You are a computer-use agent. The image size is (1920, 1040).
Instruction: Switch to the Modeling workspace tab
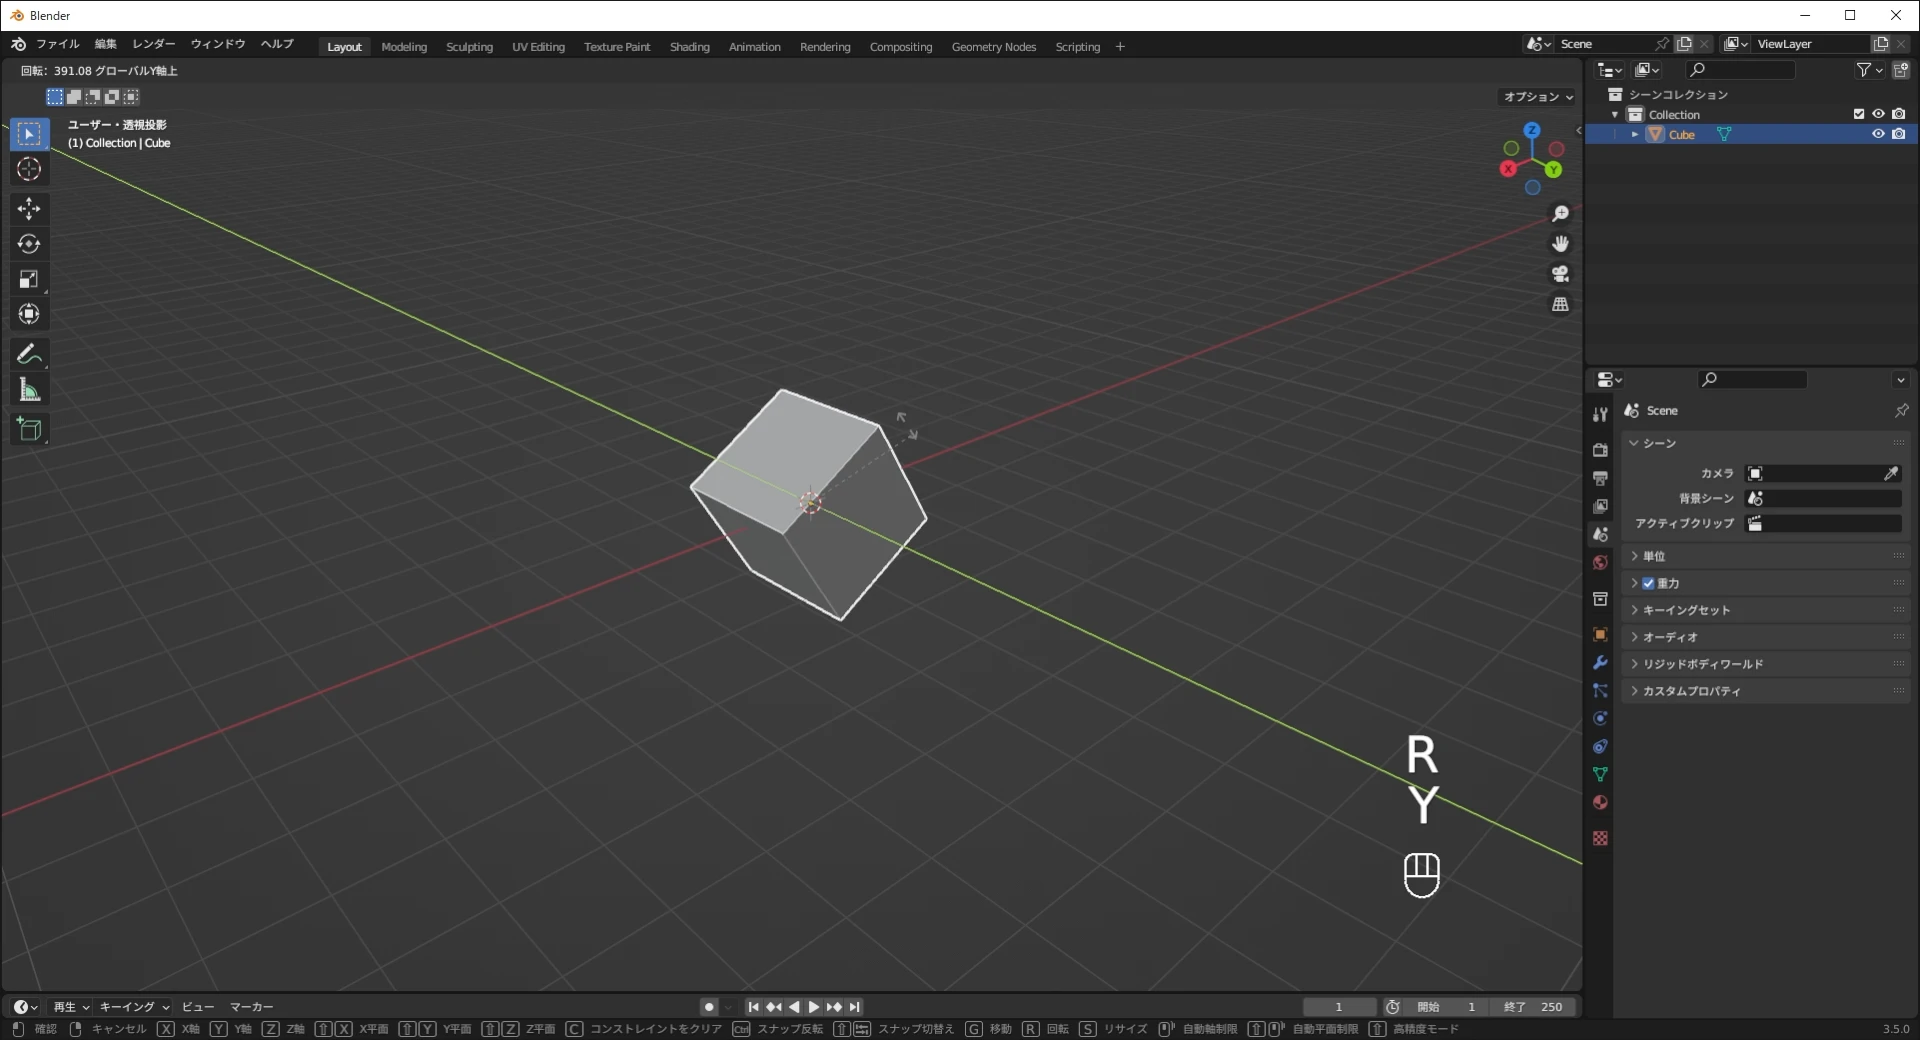click(x=404, y=47)
